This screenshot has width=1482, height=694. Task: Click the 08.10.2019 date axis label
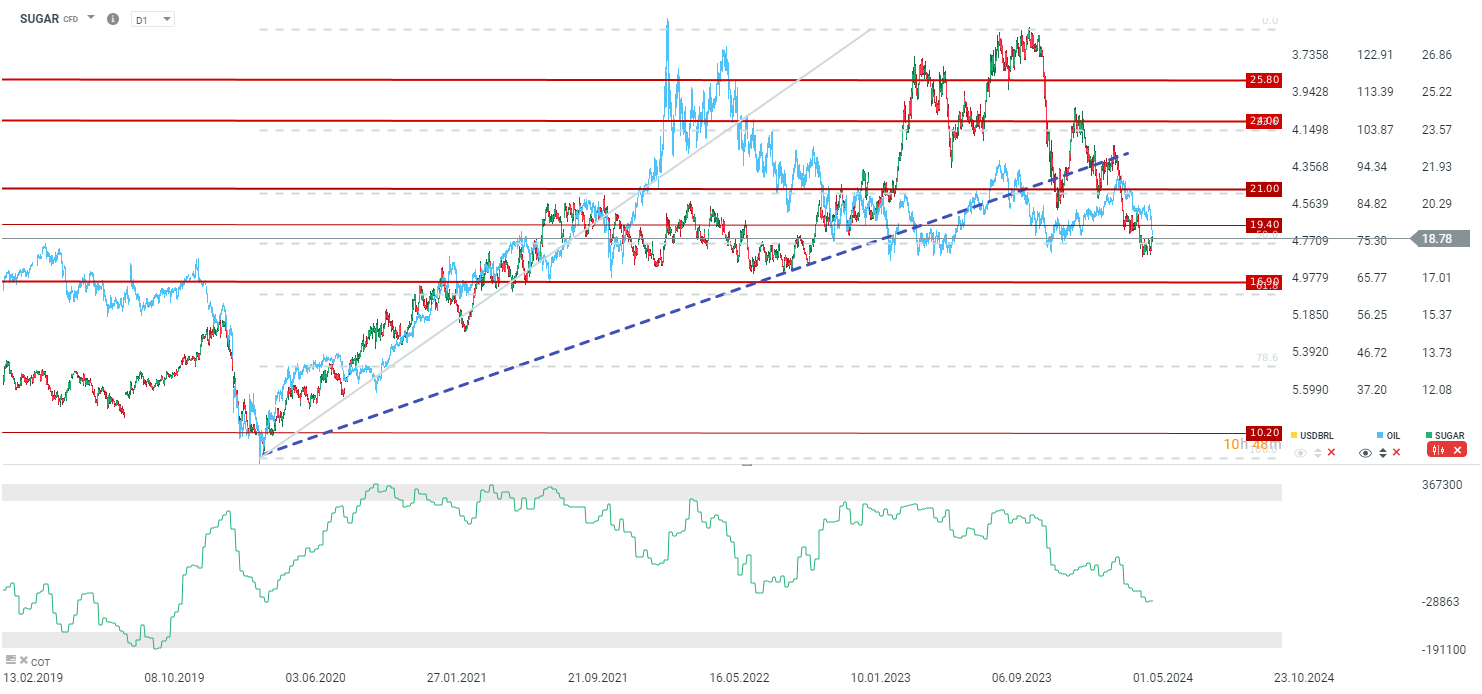click(x=174, y=677)
